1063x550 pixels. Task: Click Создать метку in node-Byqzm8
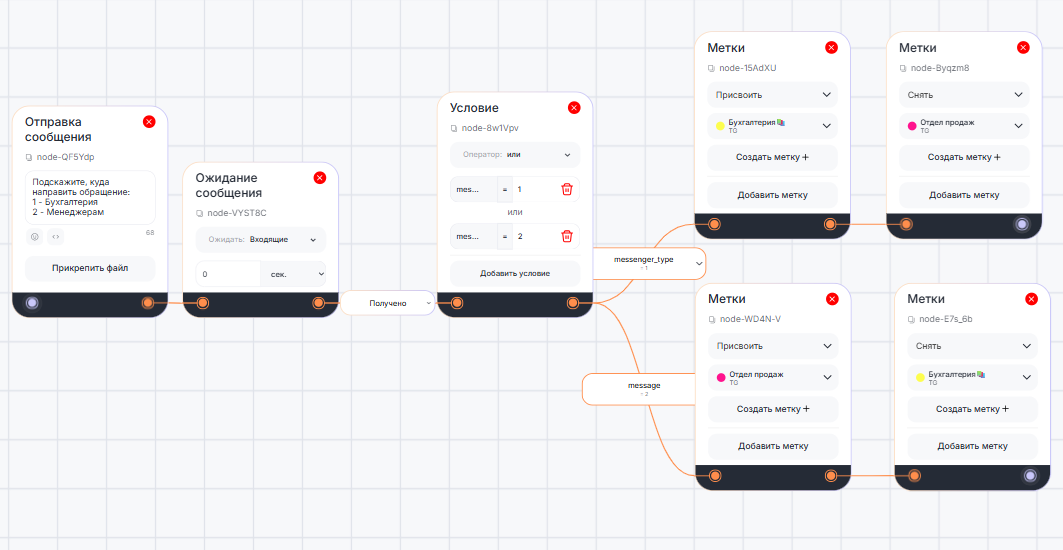click(x=964, y=157)
